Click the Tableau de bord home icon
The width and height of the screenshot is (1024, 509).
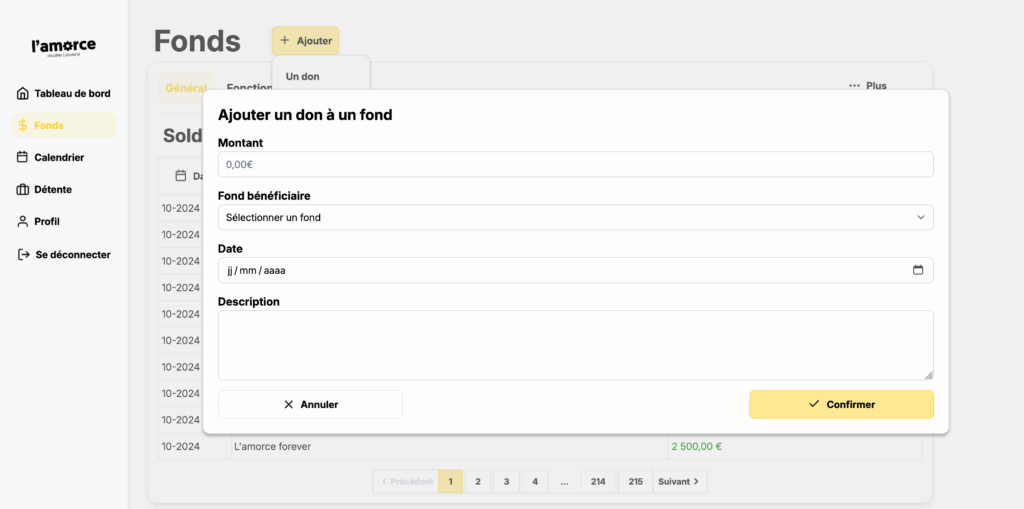23,94
